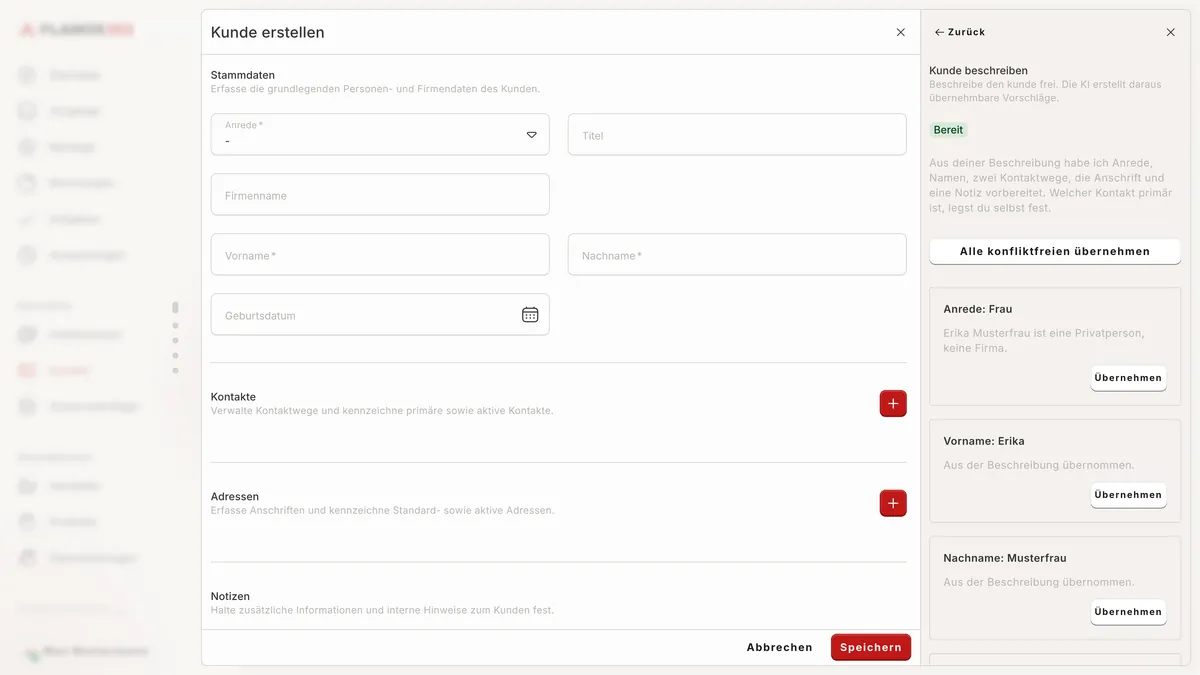
Task: Close the Kunde beschreiben side panel
Action: tap(1171, 32)
